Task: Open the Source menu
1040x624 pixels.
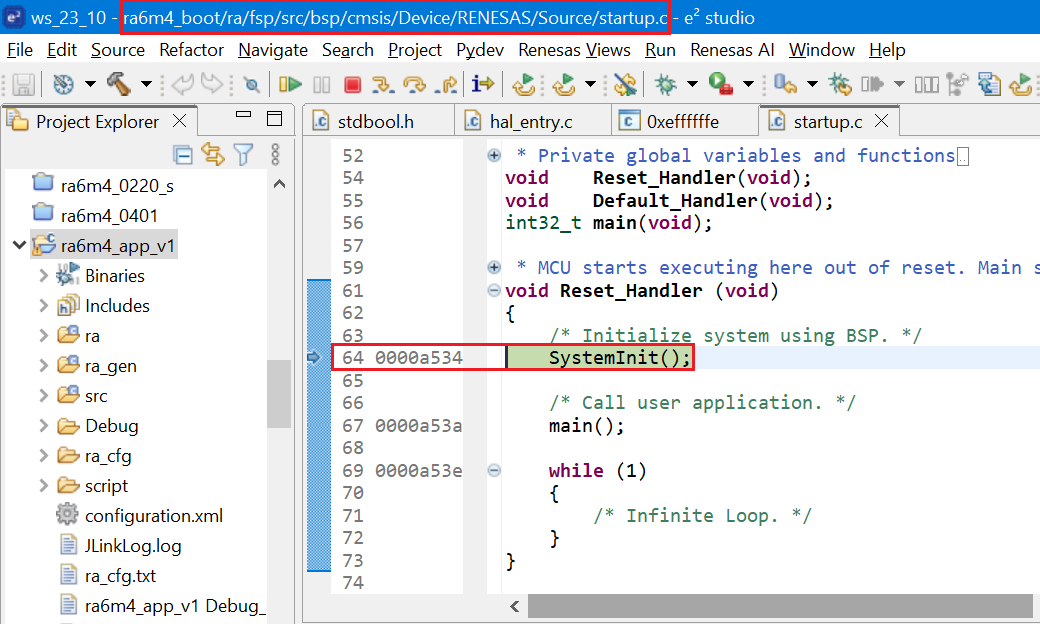Action: tap(118, 50)
